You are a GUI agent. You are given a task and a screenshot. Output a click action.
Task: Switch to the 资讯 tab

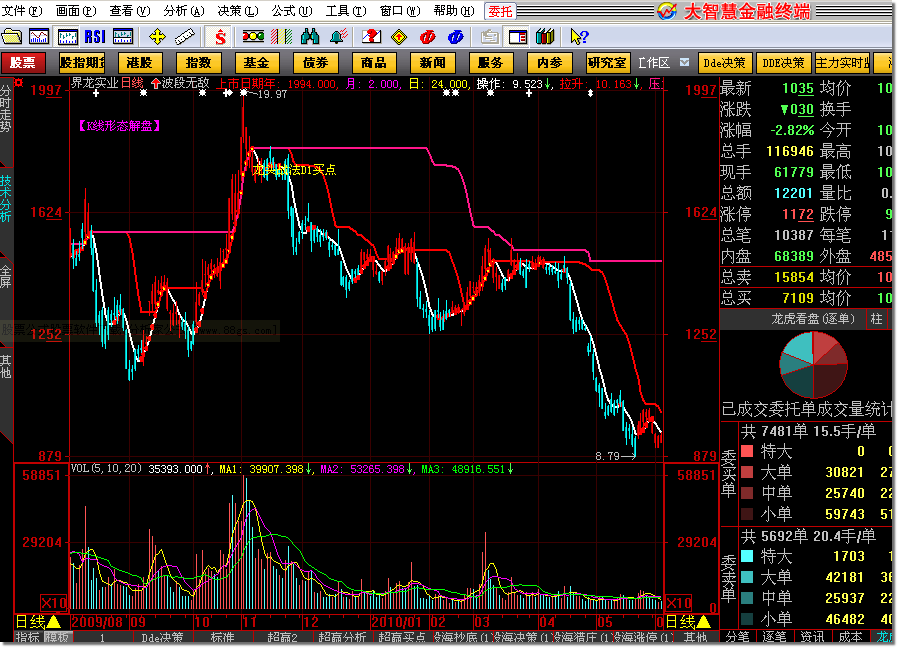coord(812,637)
